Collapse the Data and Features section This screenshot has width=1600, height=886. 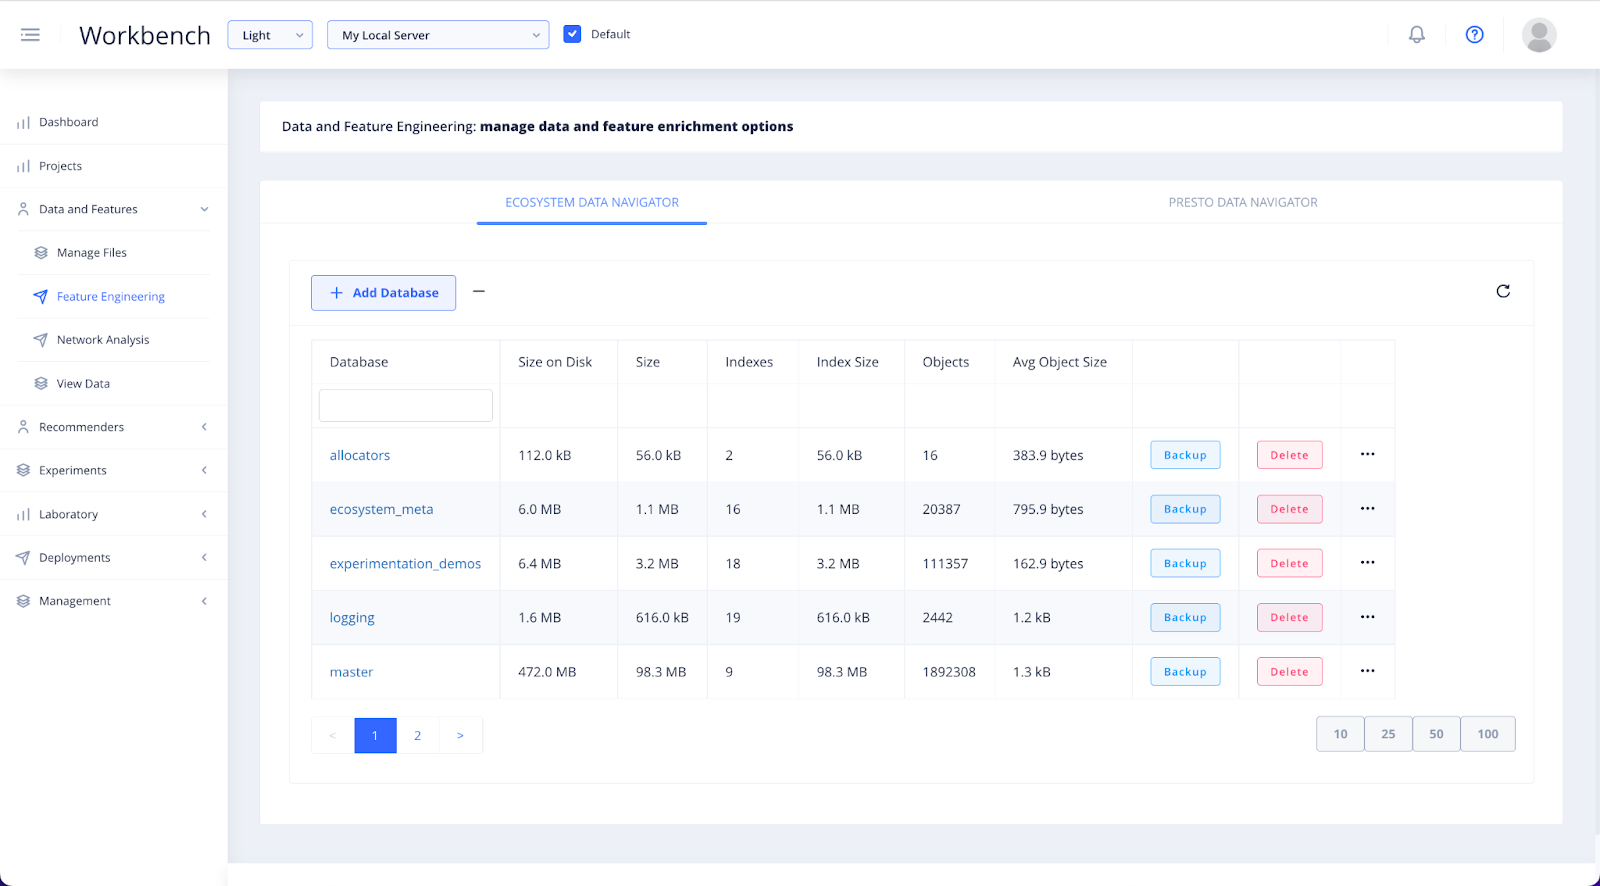(x=204, y=209)
